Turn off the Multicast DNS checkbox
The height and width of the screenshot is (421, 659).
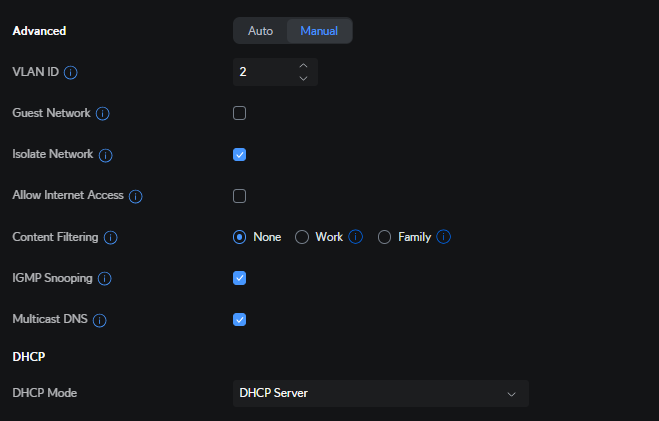240,319
